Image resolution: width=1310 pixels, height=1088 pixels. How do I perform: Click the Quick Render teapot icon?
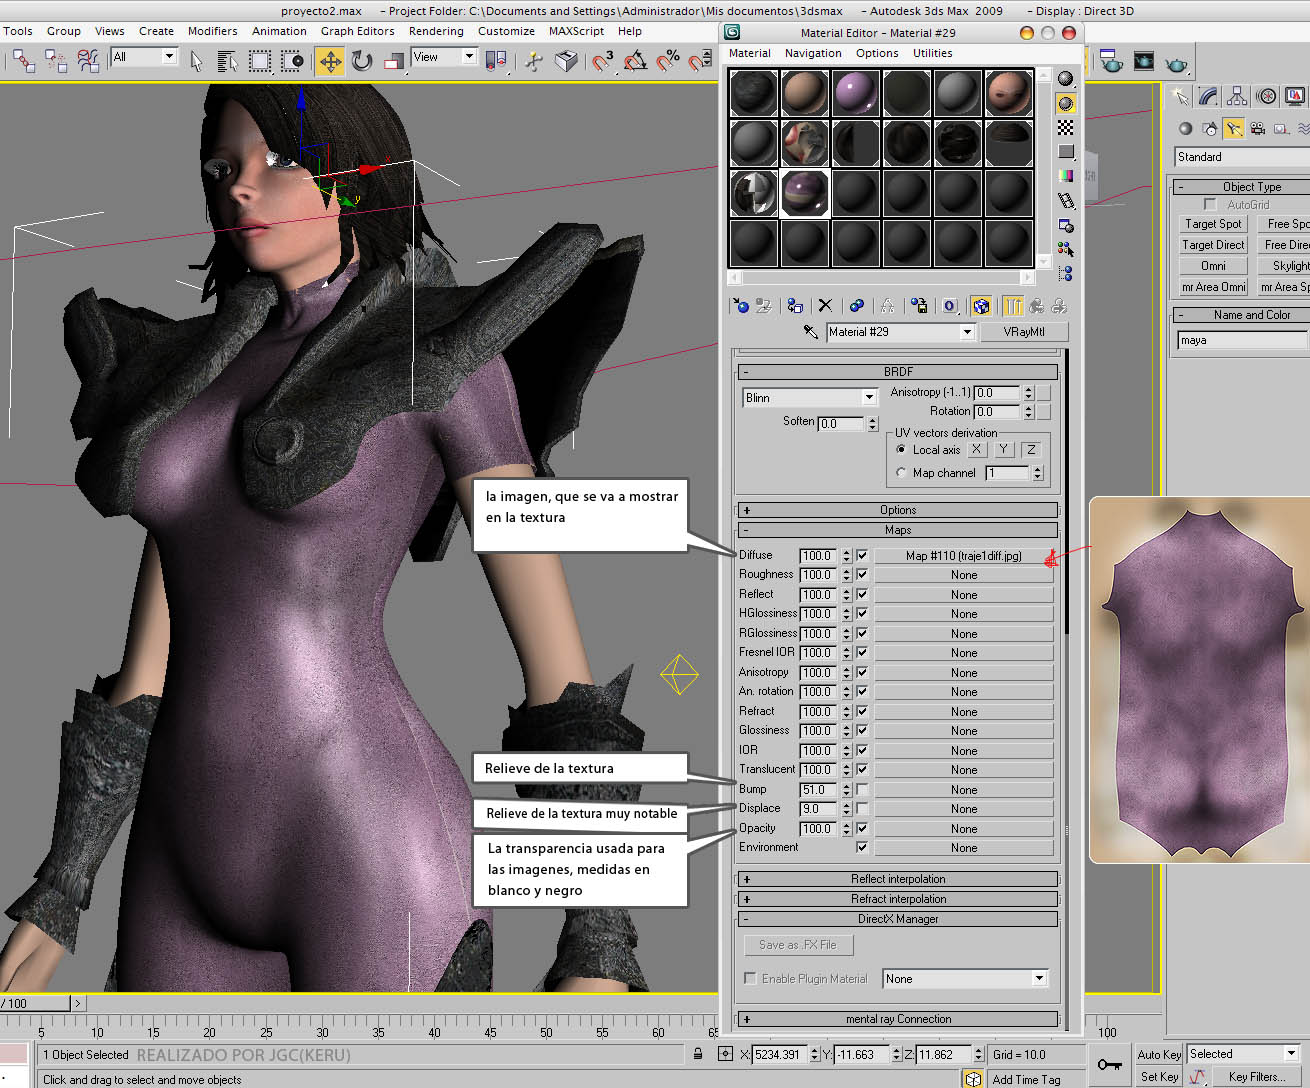tap(1176, 62)
